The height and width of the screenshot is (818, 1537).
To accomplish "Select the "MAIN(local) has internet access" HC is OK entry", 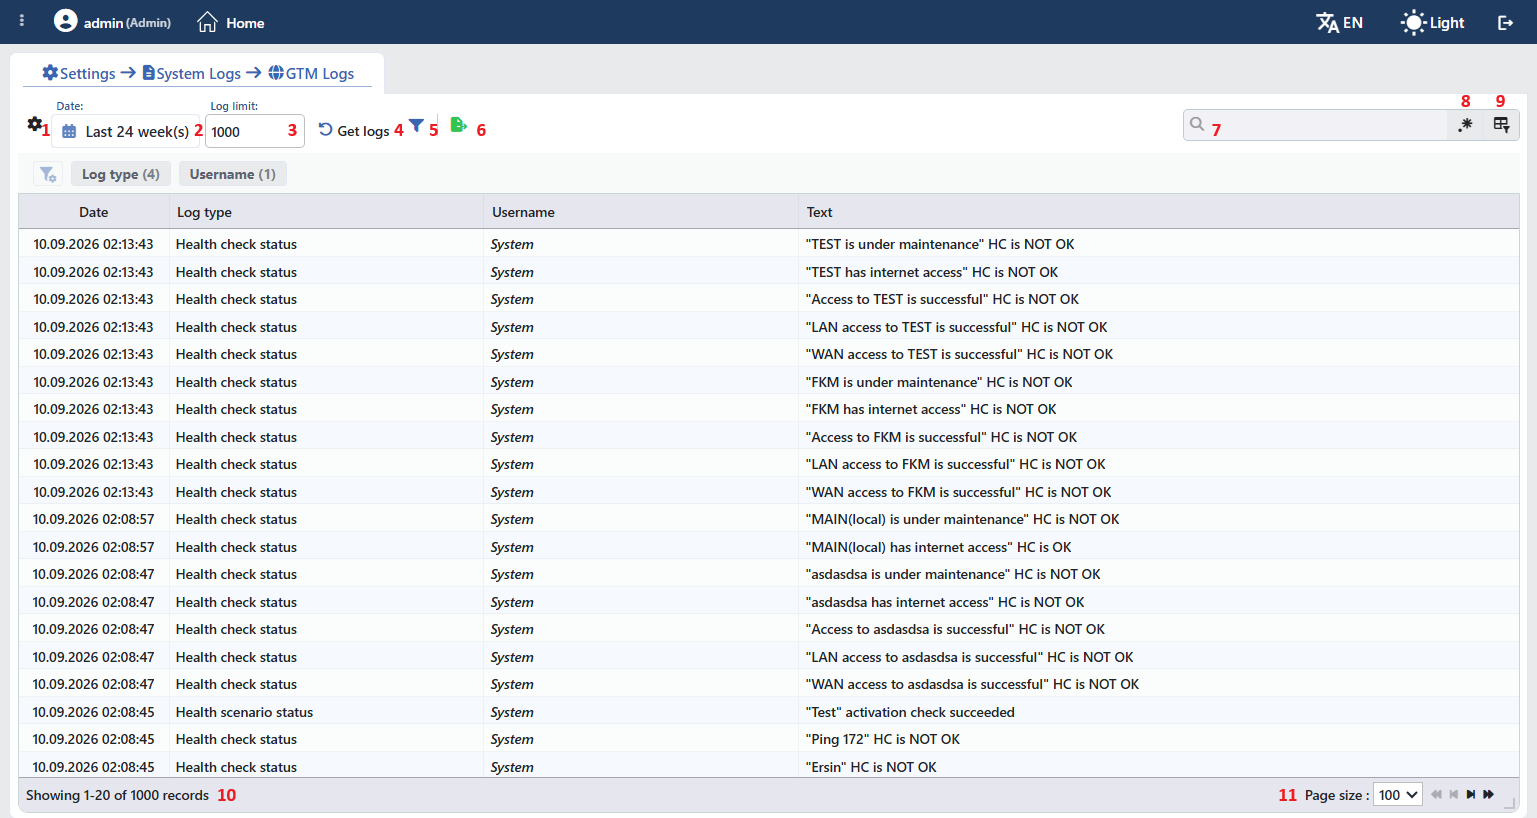I will click(938, 547).
